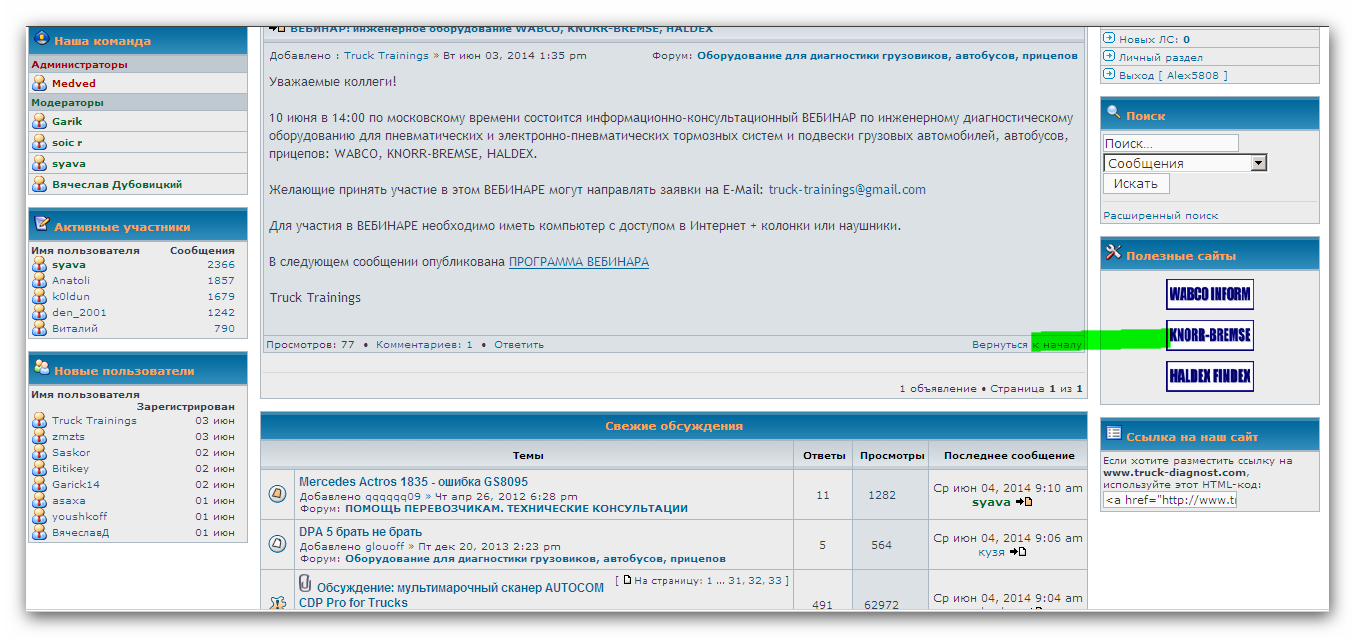This screenshot has width=1355, height=638.
Task: Click the user icon beside Anatoli
Action: coord(39,281)
